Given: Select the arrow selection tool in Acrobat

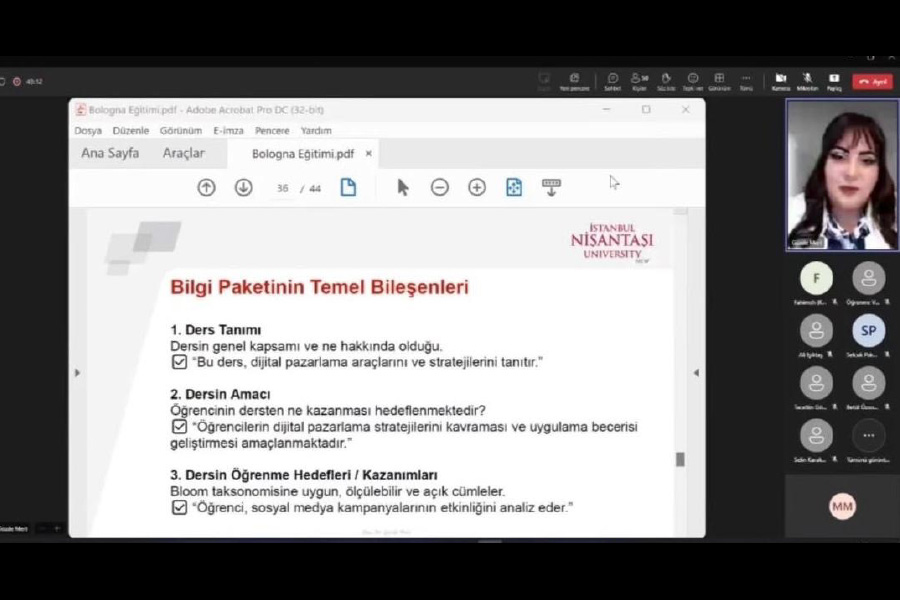Looking at the screenshot, I should 403,187.
